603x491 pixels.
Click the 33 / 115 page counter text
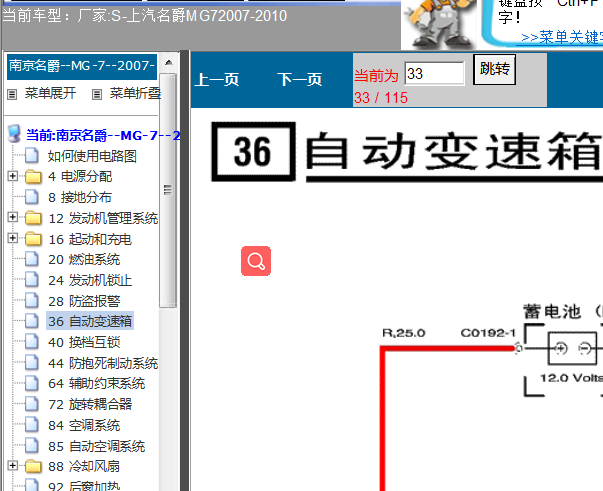[x=381, y=98]
